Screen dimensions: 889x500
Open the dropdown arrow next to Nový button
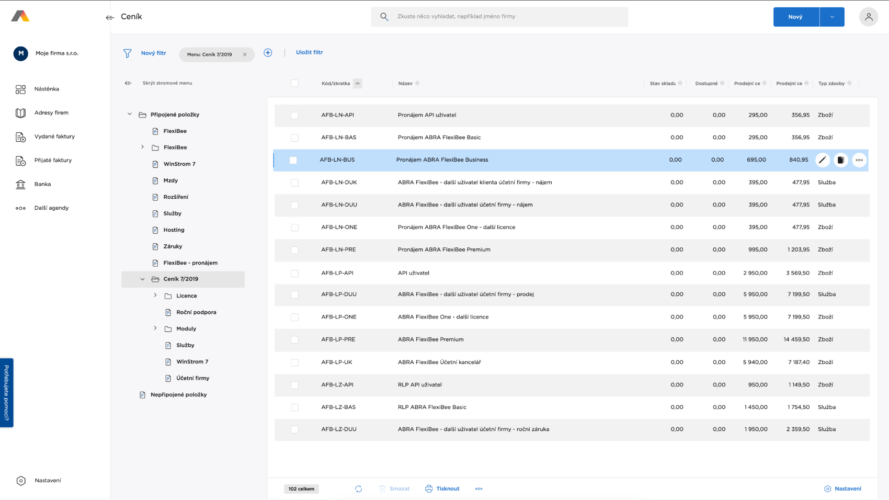(832, 17)
